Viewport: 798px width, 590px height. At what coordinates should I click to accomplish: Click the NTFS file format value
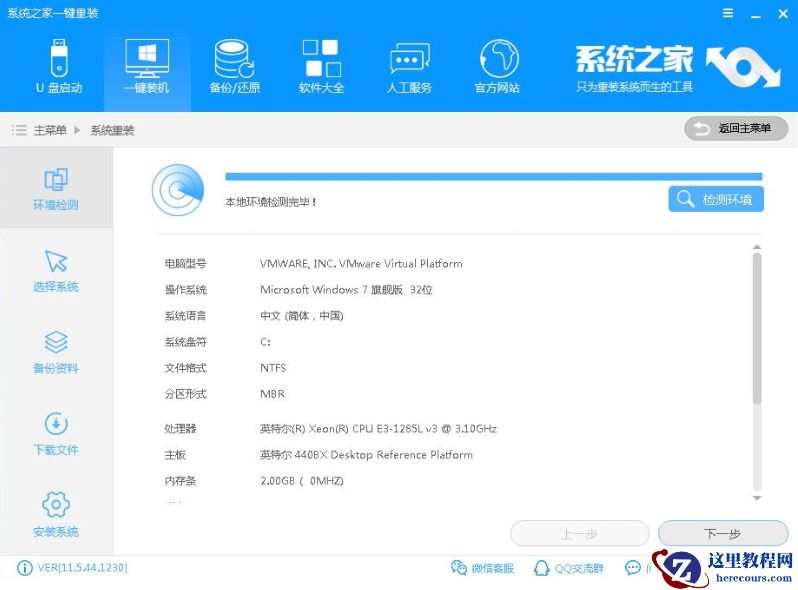point(273,368)
